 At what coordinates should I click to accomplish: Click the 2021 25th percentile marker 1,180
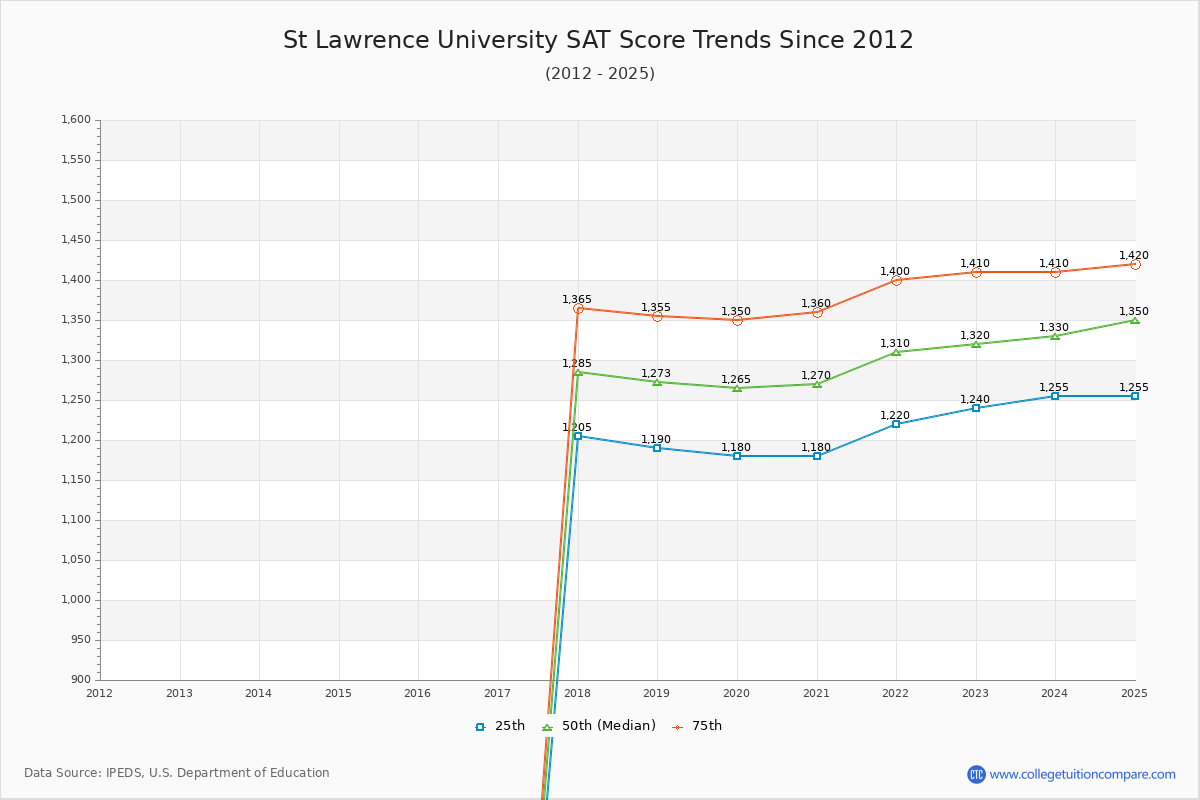pyautogui.click(x=817, y=456)
